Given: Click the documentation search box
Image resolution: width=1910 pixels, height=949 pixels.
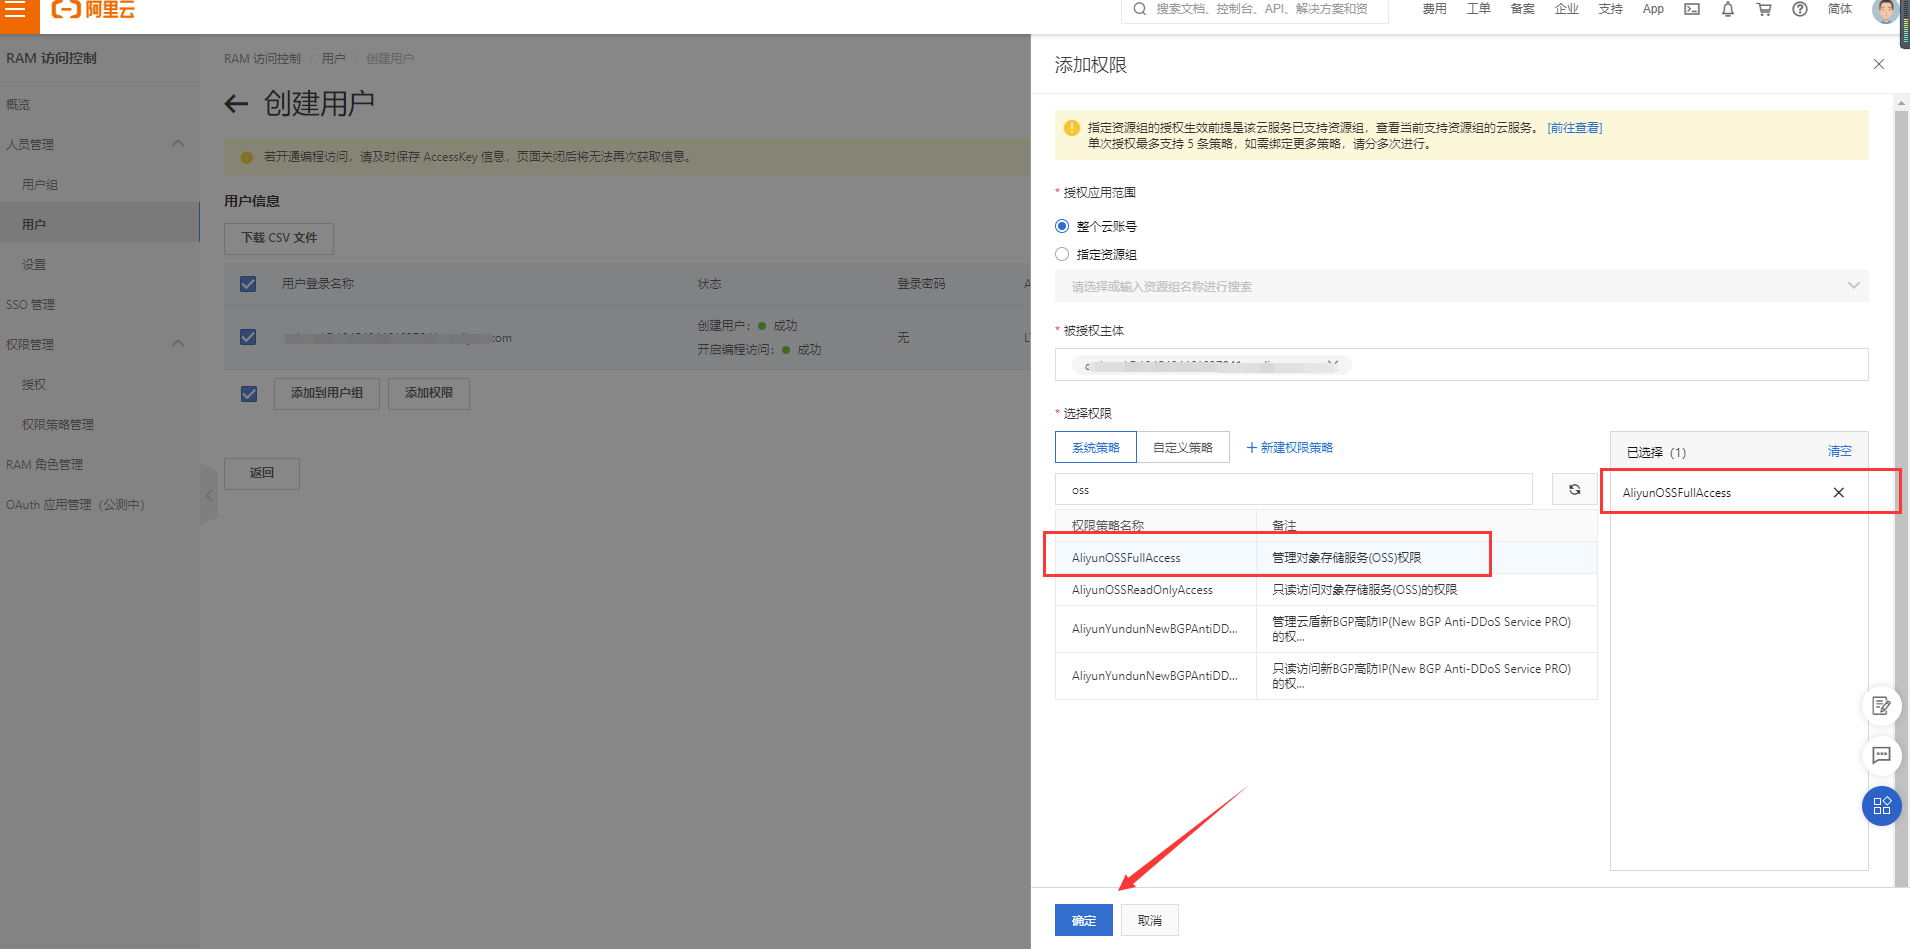Looking at the screenshot, I should click(1255, 9).
